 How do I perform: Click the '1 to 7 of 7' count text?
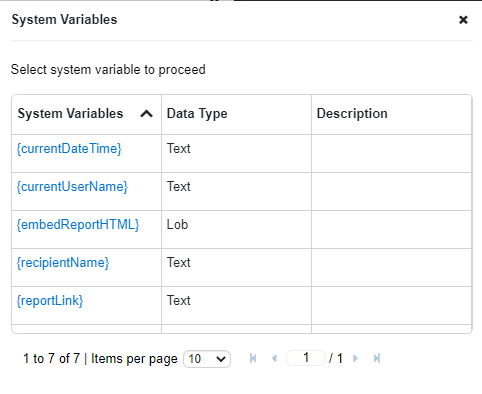(51, 359)
